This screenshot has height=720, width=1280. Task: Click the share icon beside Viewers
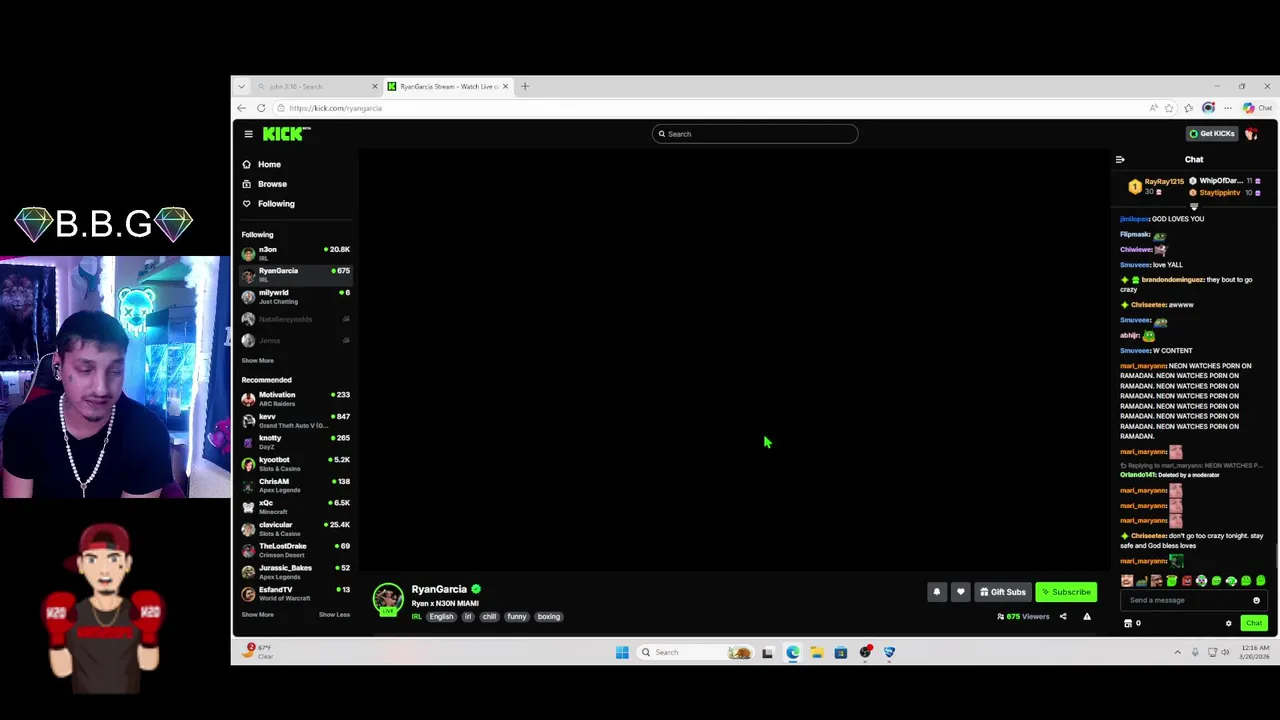tap(1063, 617)
